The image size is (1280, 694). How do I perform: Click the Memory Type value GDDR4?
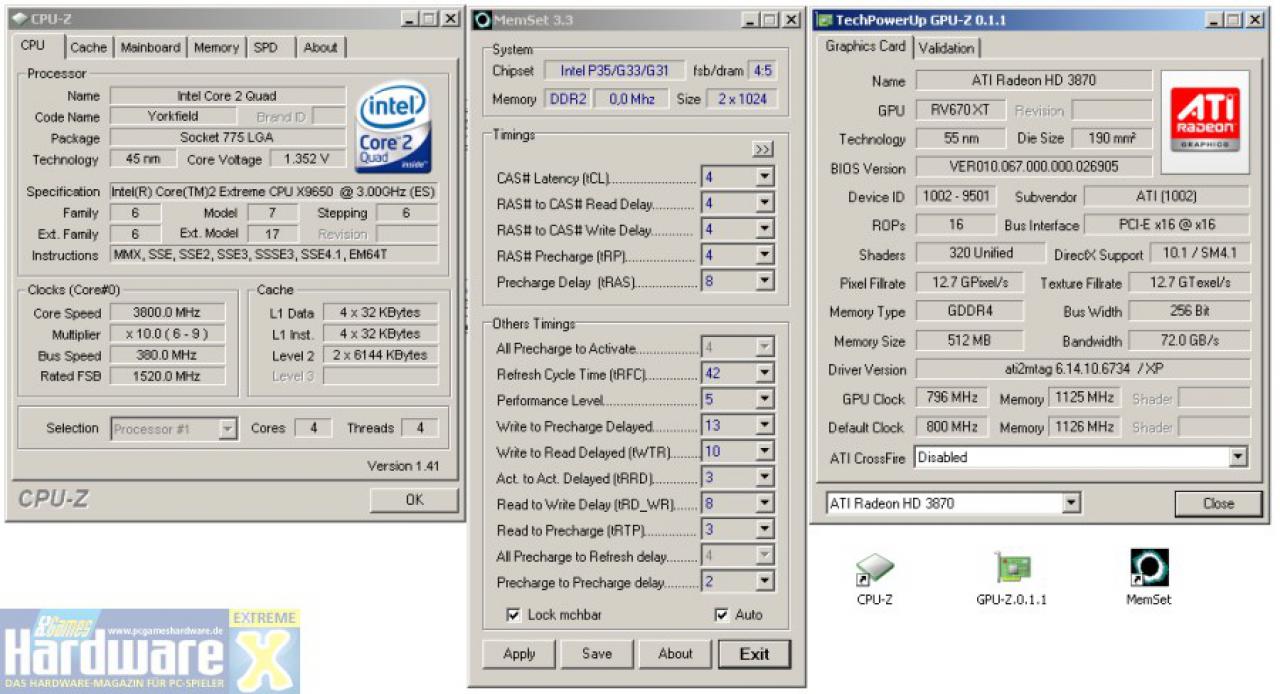[x=969, y=311]
